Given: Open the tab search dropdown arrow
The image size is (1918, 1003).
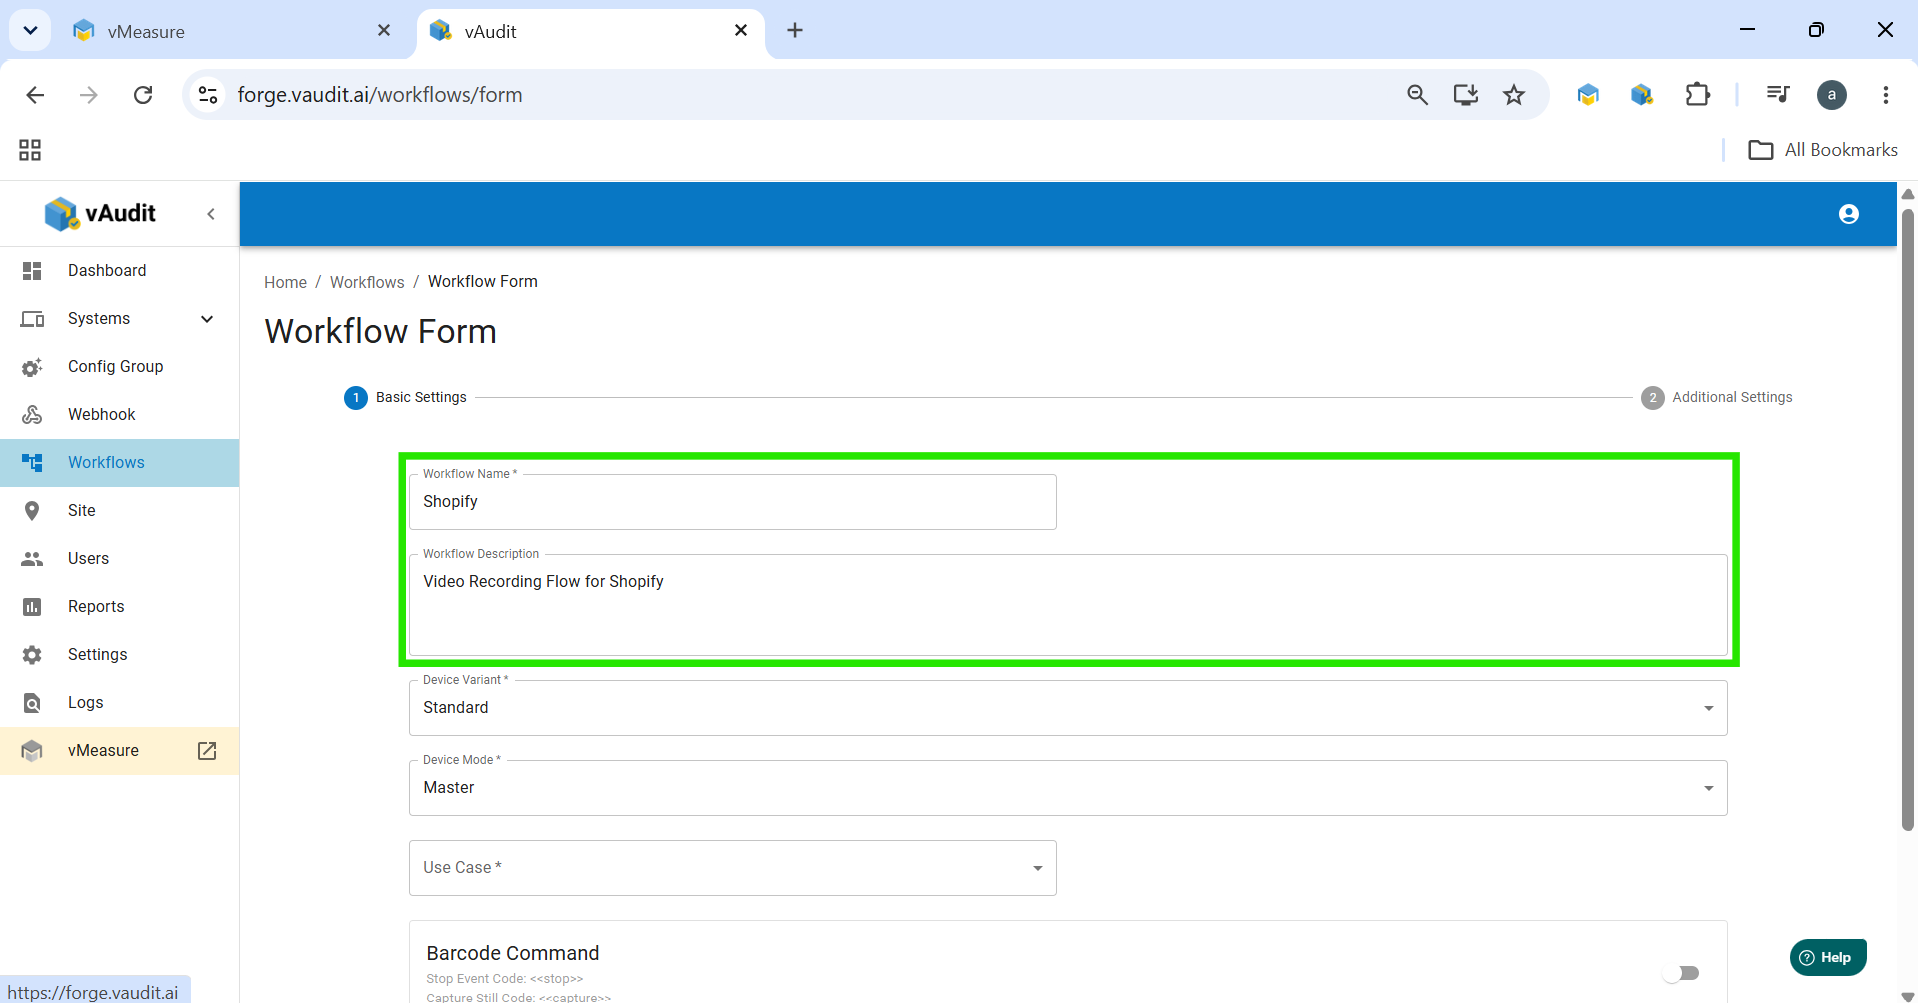Looking at the screenshot, I should pyautogui.click(x=30, y=31).
